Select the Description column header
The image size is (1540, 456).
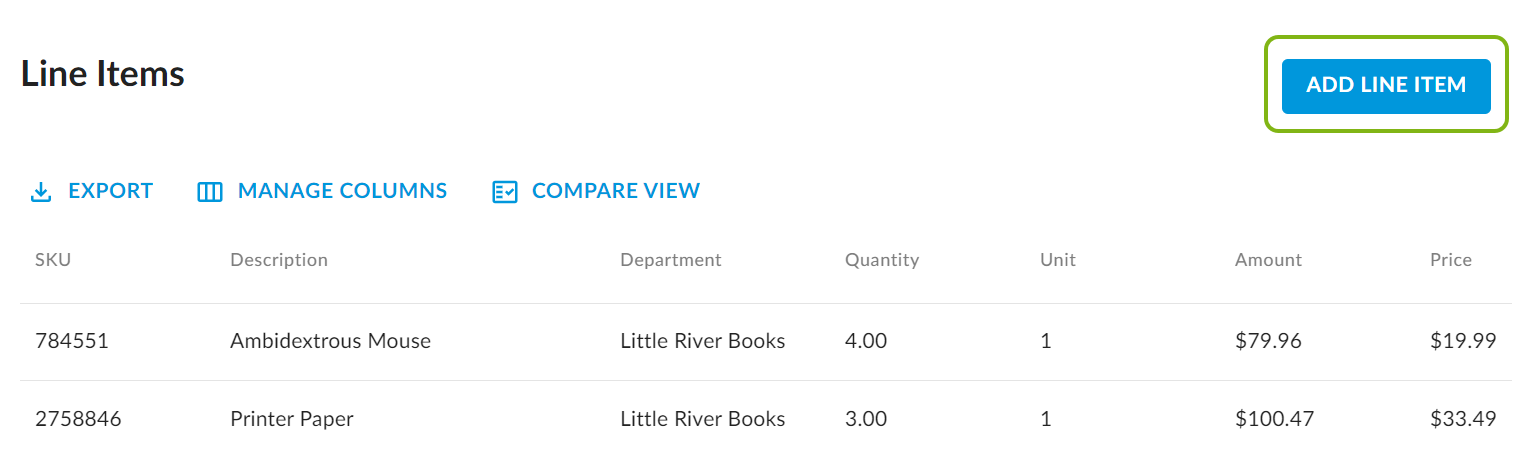click(279, 260)
